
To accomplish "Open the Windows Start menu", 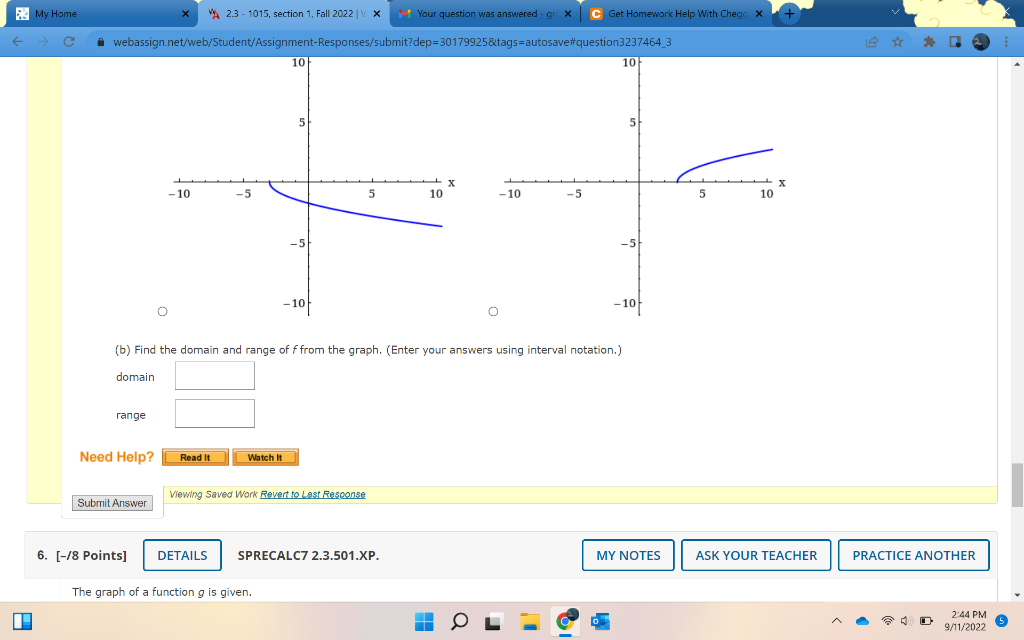I will 423,621.
